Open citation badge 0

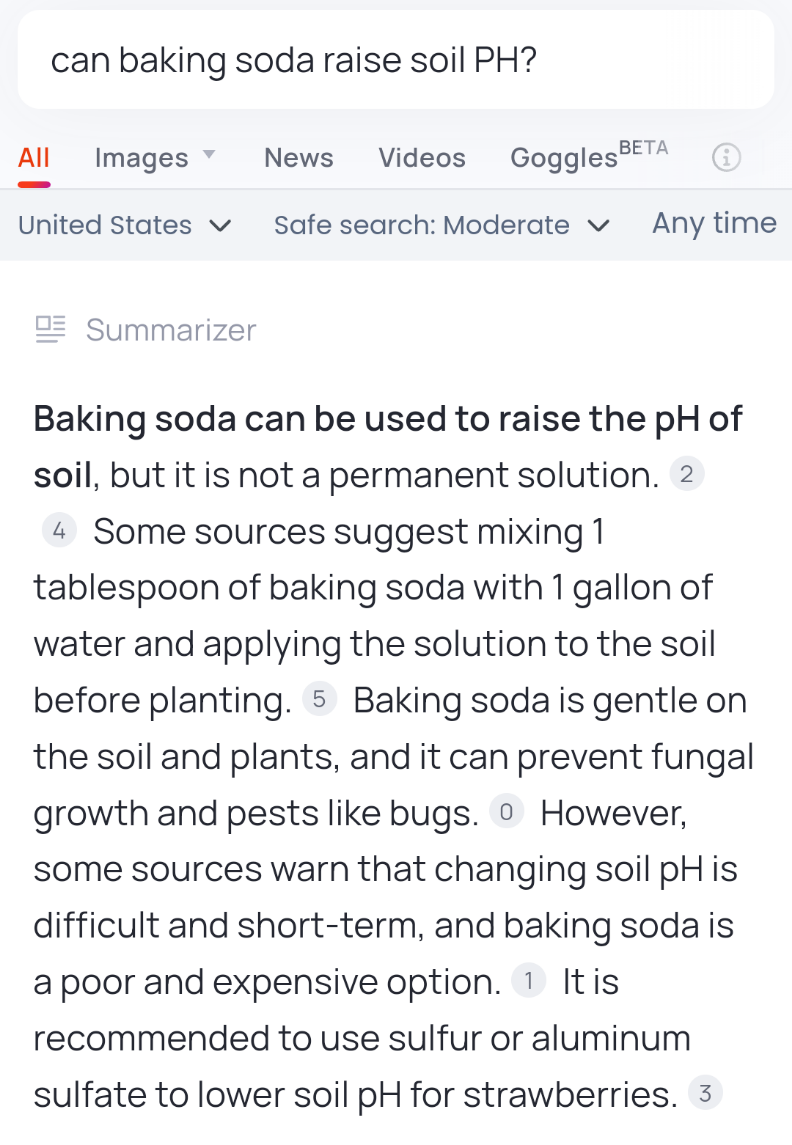(x=506, y=811)
